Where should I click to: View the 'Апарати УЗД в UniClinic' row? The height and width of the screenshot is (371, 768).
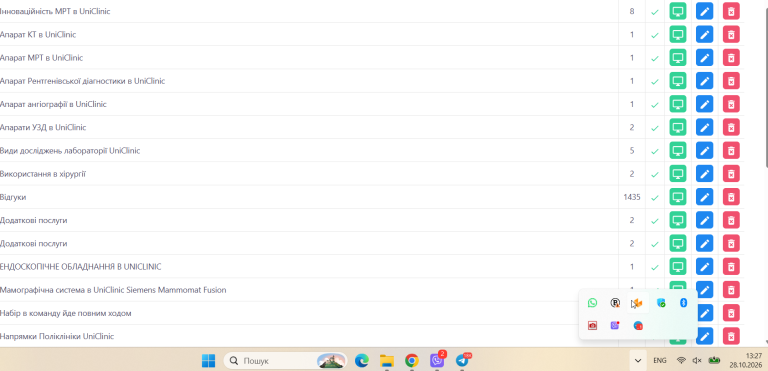point(678,127)
